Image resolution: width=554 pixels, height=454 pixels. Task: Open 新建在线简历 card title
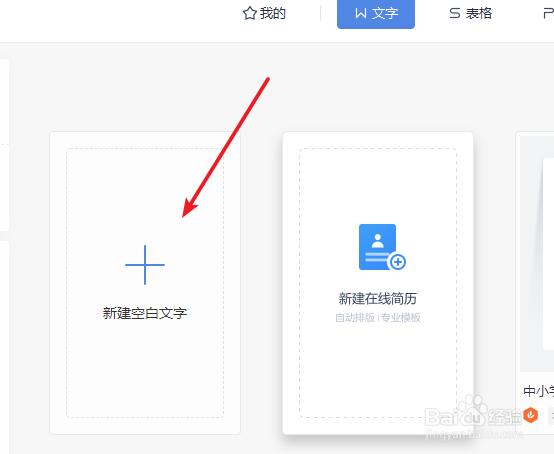tap(378, 299)
